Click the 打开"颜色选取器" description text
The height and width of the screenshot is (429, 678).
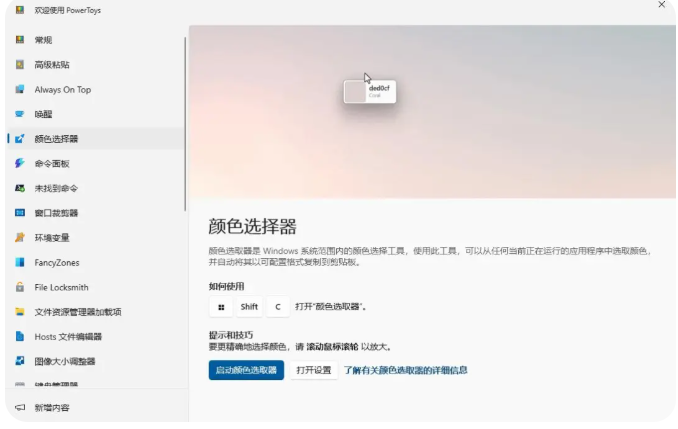(x=331, y=307)
